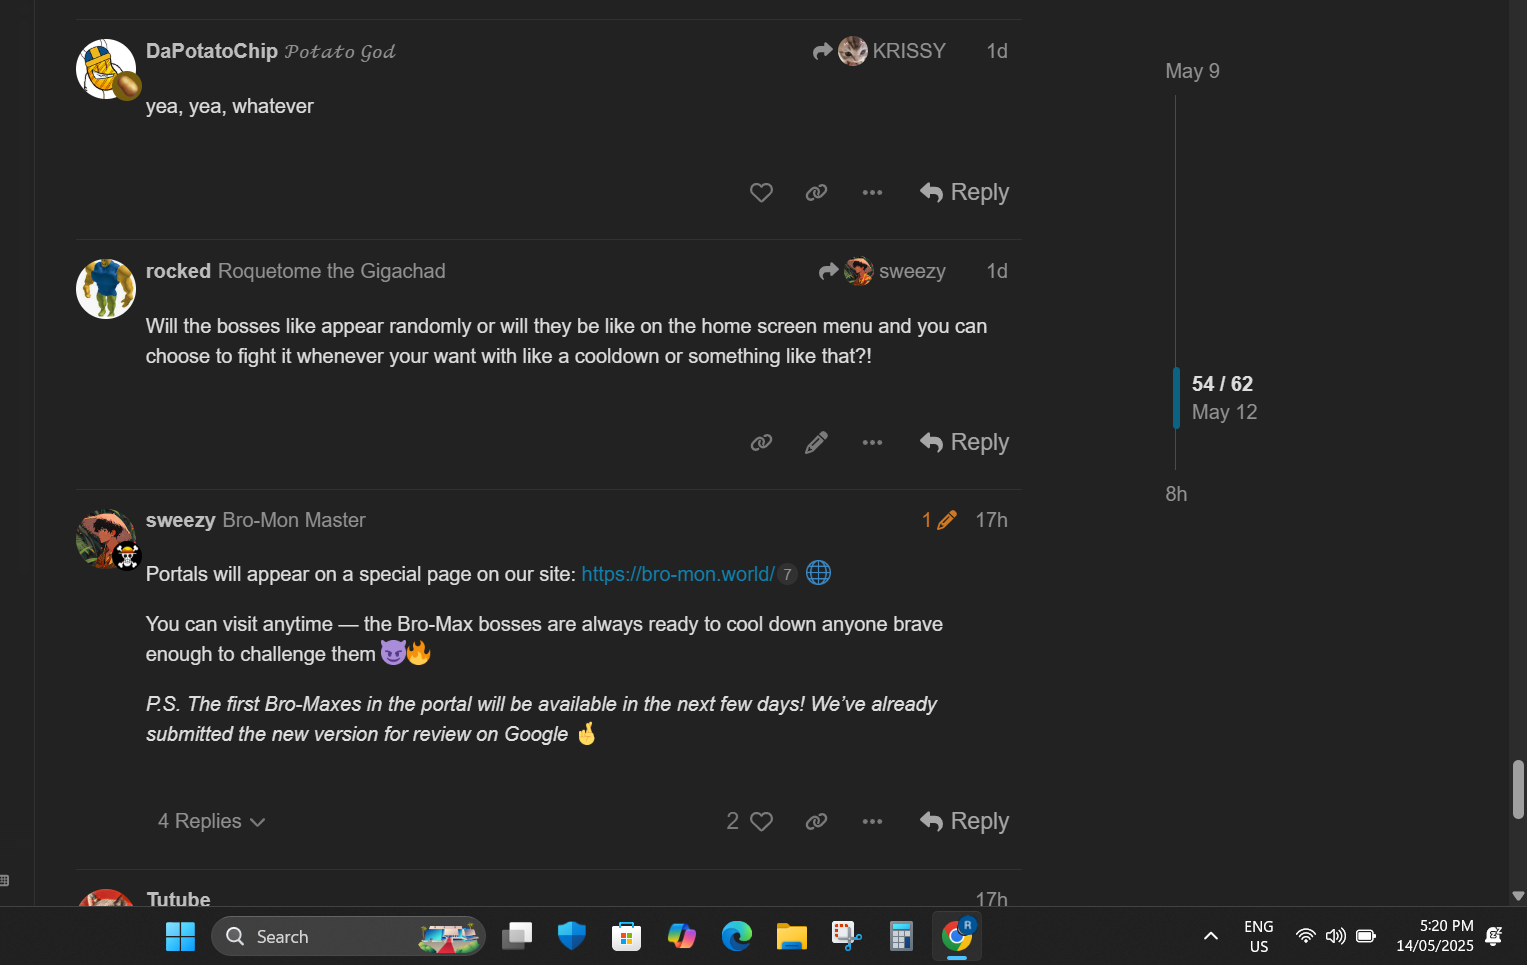Copy link to rocked's post
Screen dimensions: 1527x965
pyautogui.click(x=761, y=442)
